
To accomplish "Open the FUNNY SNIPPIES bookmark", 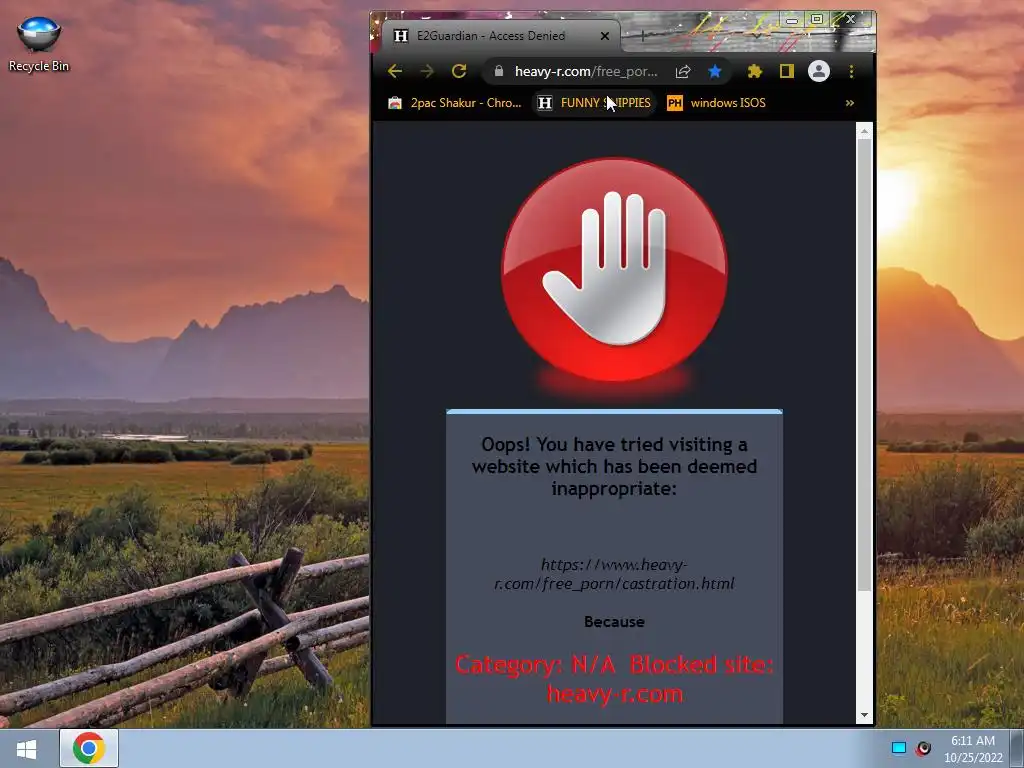I will [594, 103].
